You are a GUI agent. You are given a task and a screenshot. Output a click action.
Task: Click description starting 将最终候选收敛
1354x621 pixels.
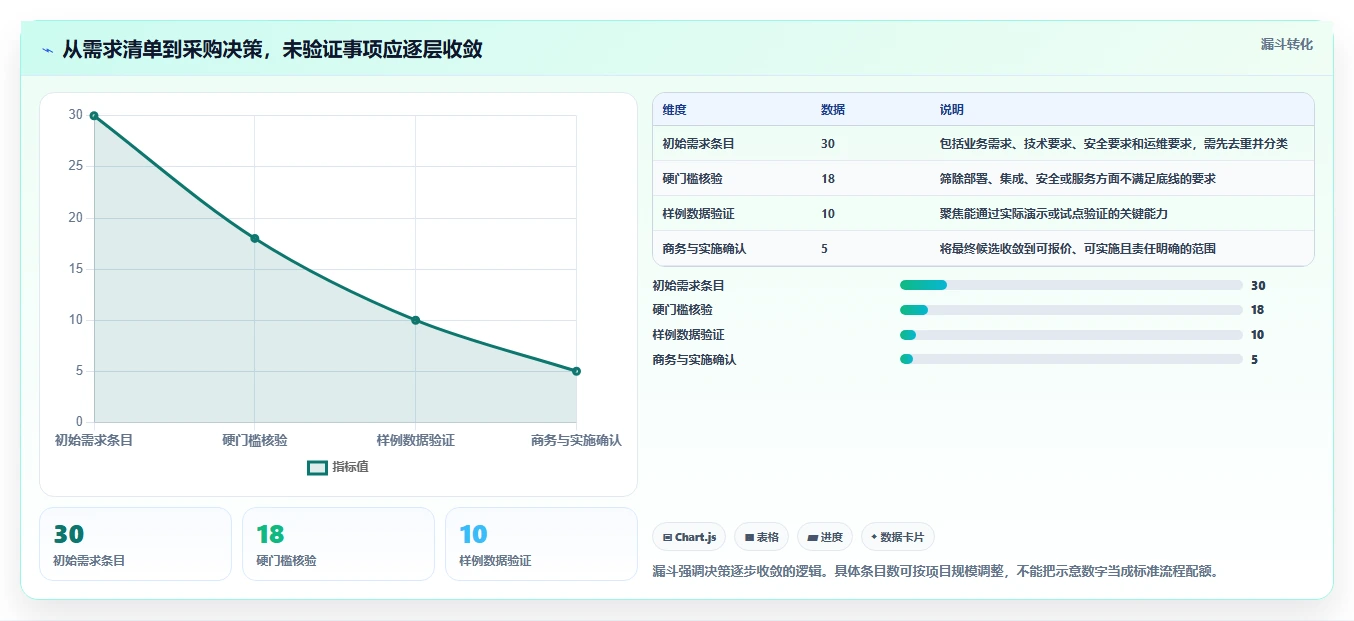pyautogui.click(x=1078, y=249)
